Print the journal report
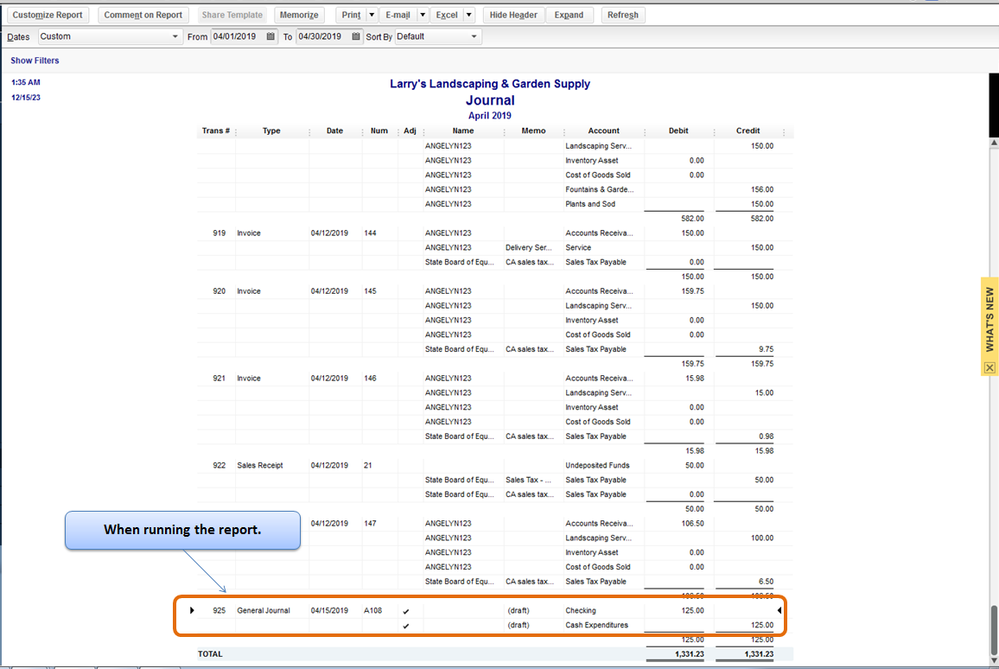999x669 pixels. coord(351,15)
